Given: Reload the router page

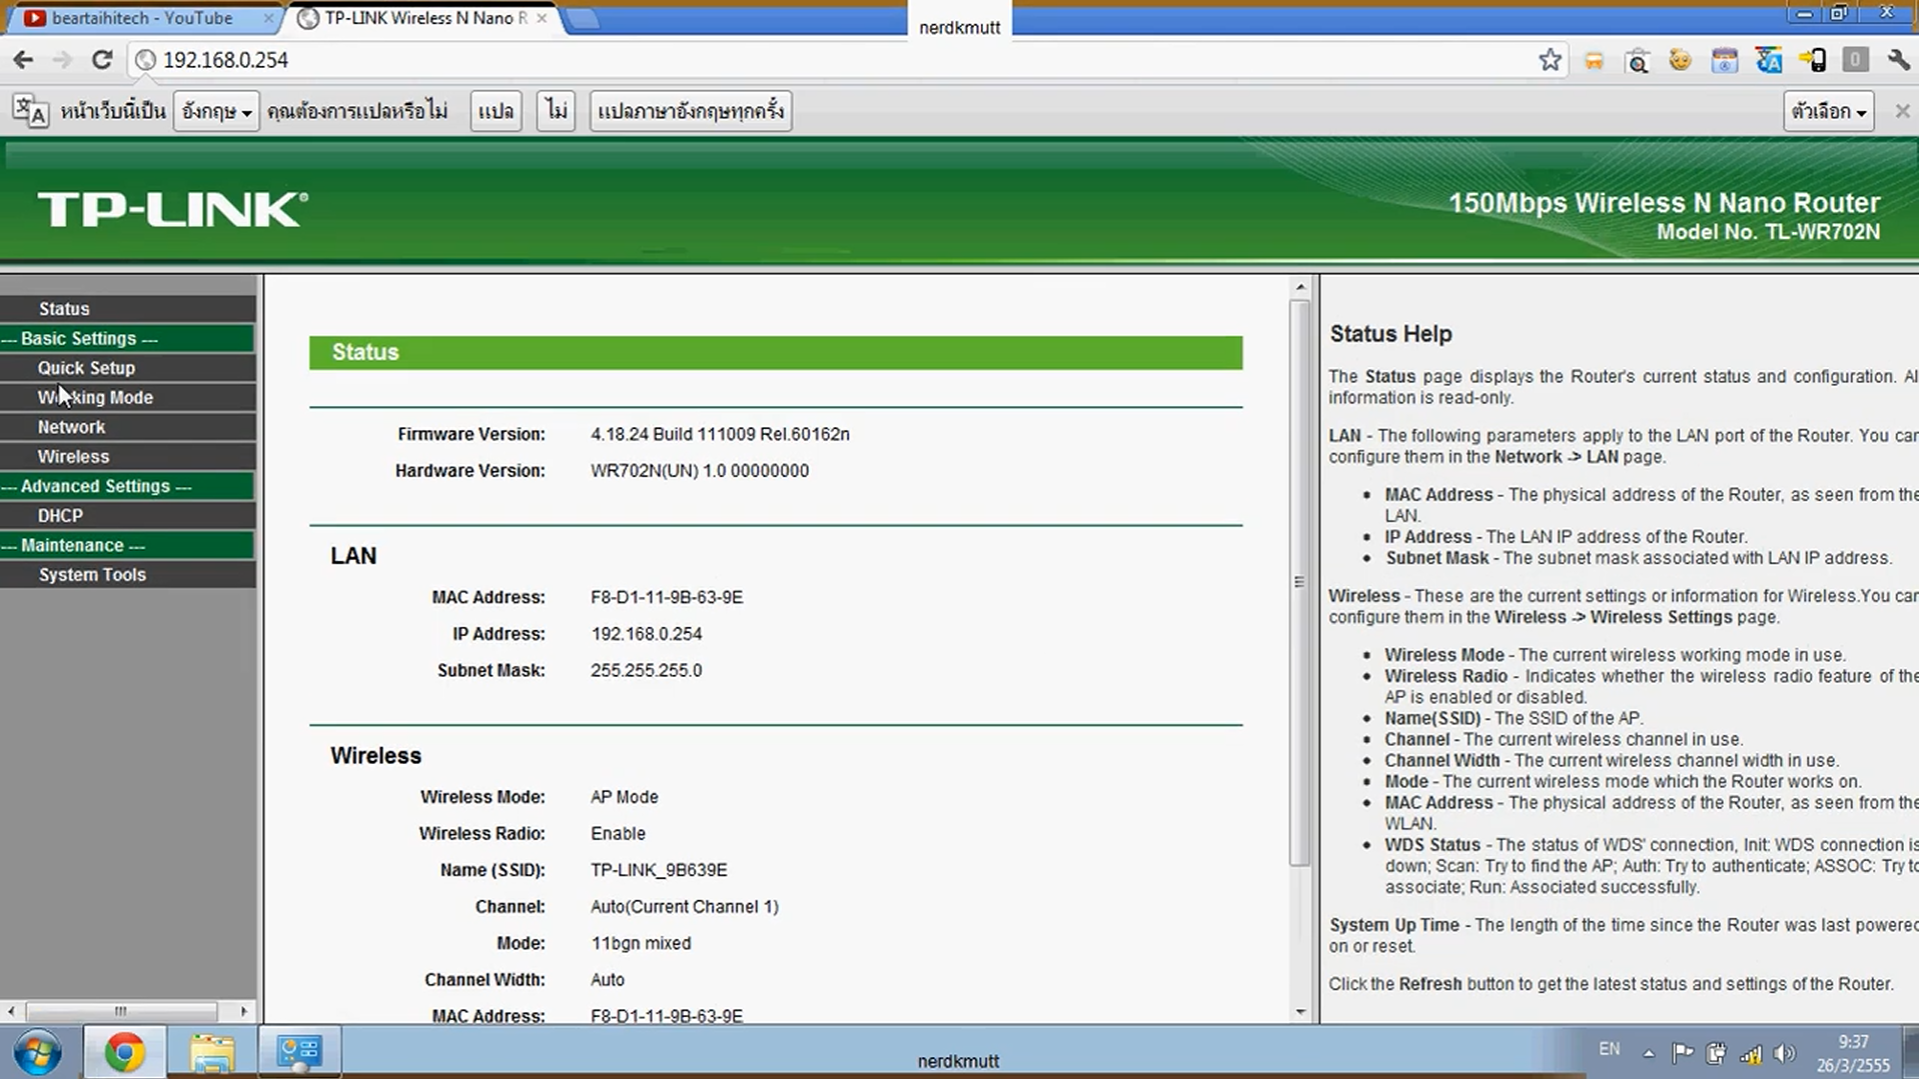Looking at the screenshot, I should pyautogui.click(x=102, y=60).
